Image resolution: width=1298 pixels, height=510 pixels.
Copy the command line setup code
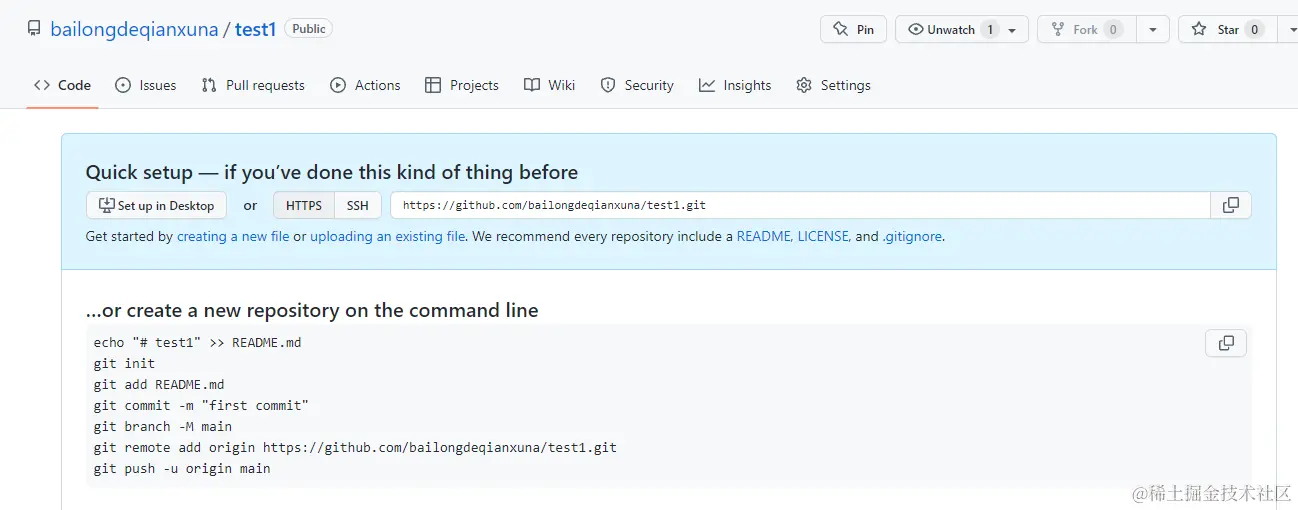click(x=1226, y=344)
